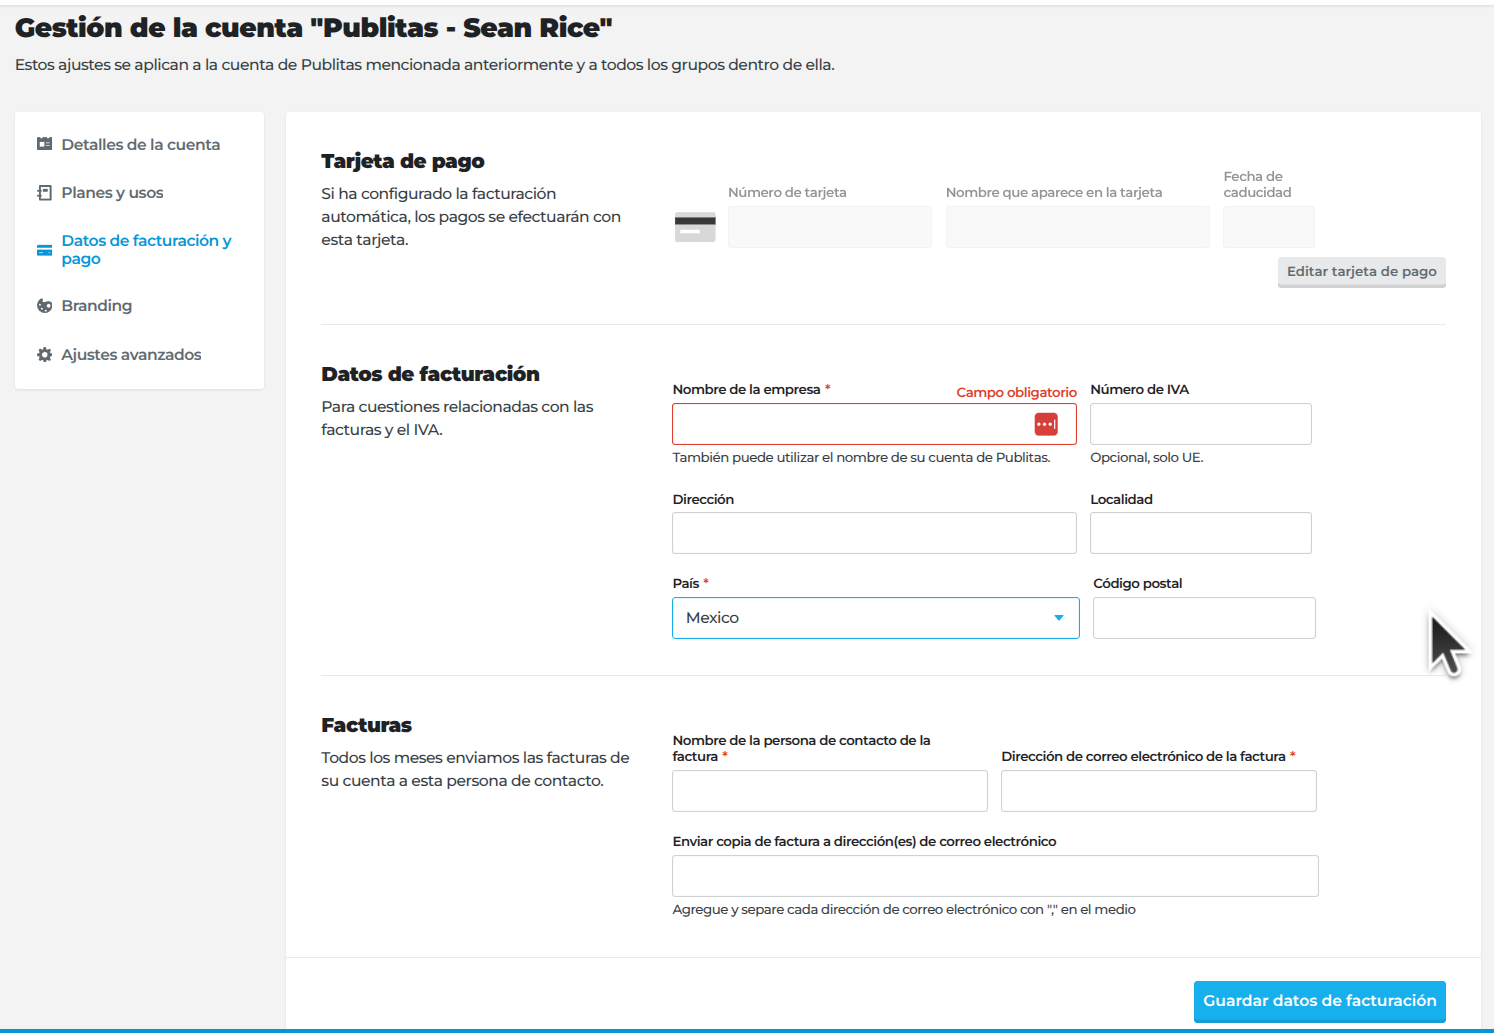
Task: Click the Dirección input field
Action: (x=874, y=533)
